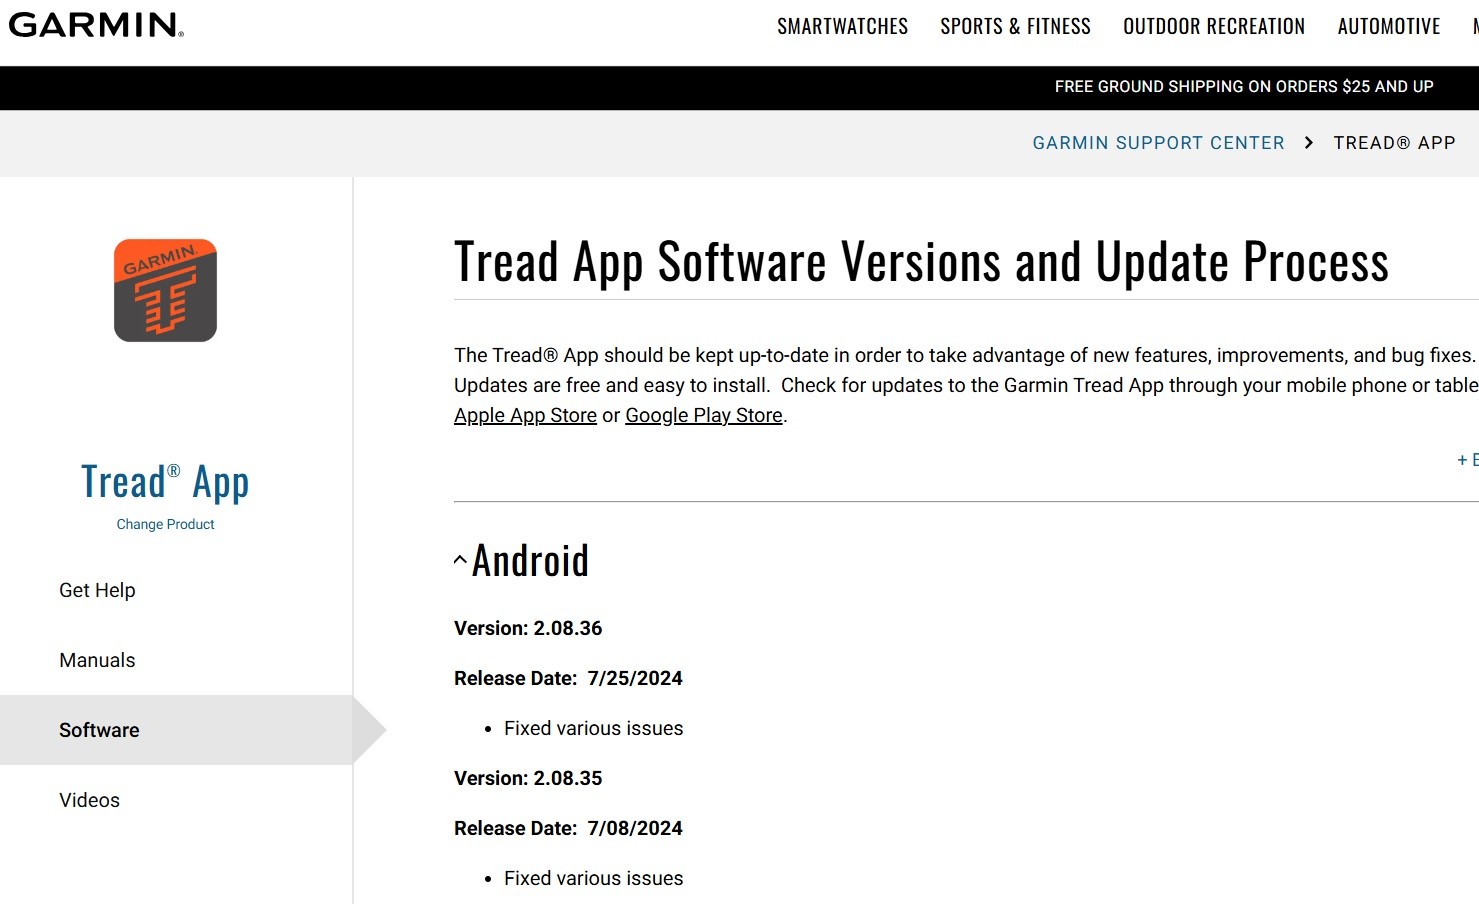The width and height of the screenshot is (1479, 904).
Task: Click the Garmin logo
Action: [x=96, y=25]
